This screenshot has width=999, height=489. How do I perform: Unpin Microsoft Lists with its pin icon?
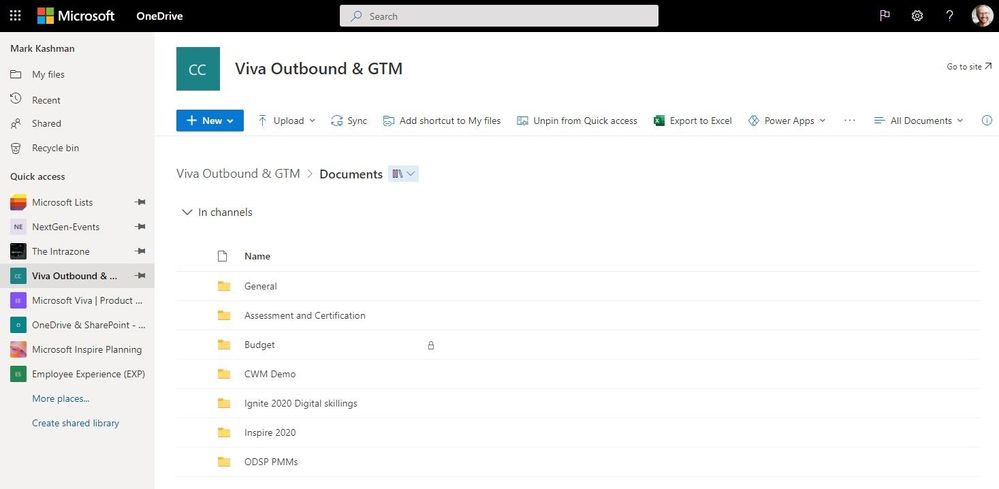click(x=140, y=202)
